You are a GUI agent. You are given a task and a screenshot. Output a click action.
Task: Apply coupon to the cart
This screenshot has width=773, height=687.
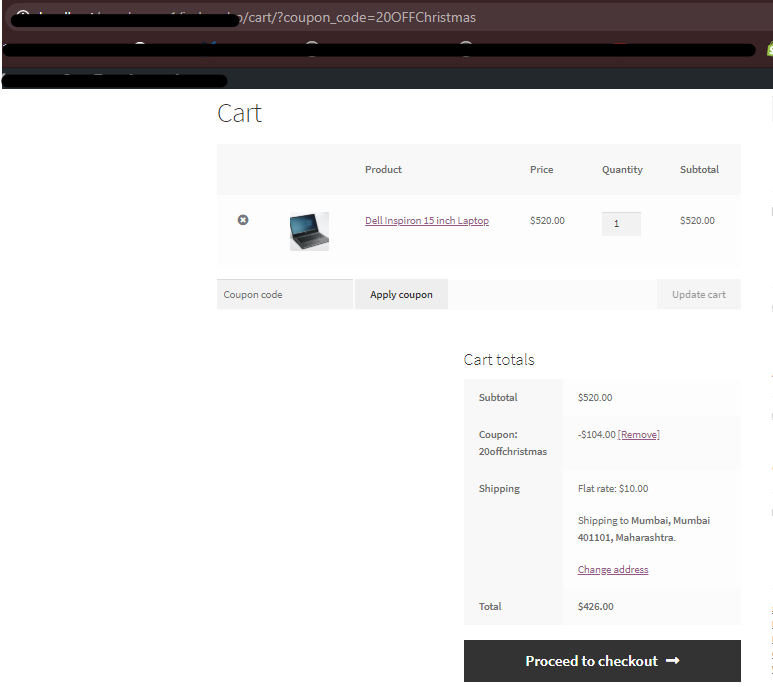(401, 294)
